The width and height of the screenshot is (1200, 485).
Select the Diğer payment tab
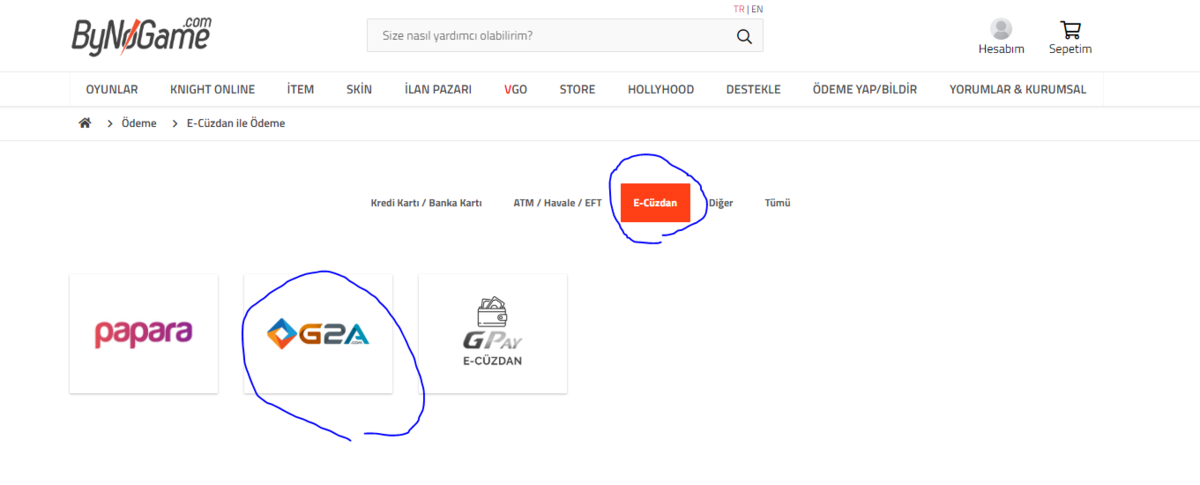[721, 202]
